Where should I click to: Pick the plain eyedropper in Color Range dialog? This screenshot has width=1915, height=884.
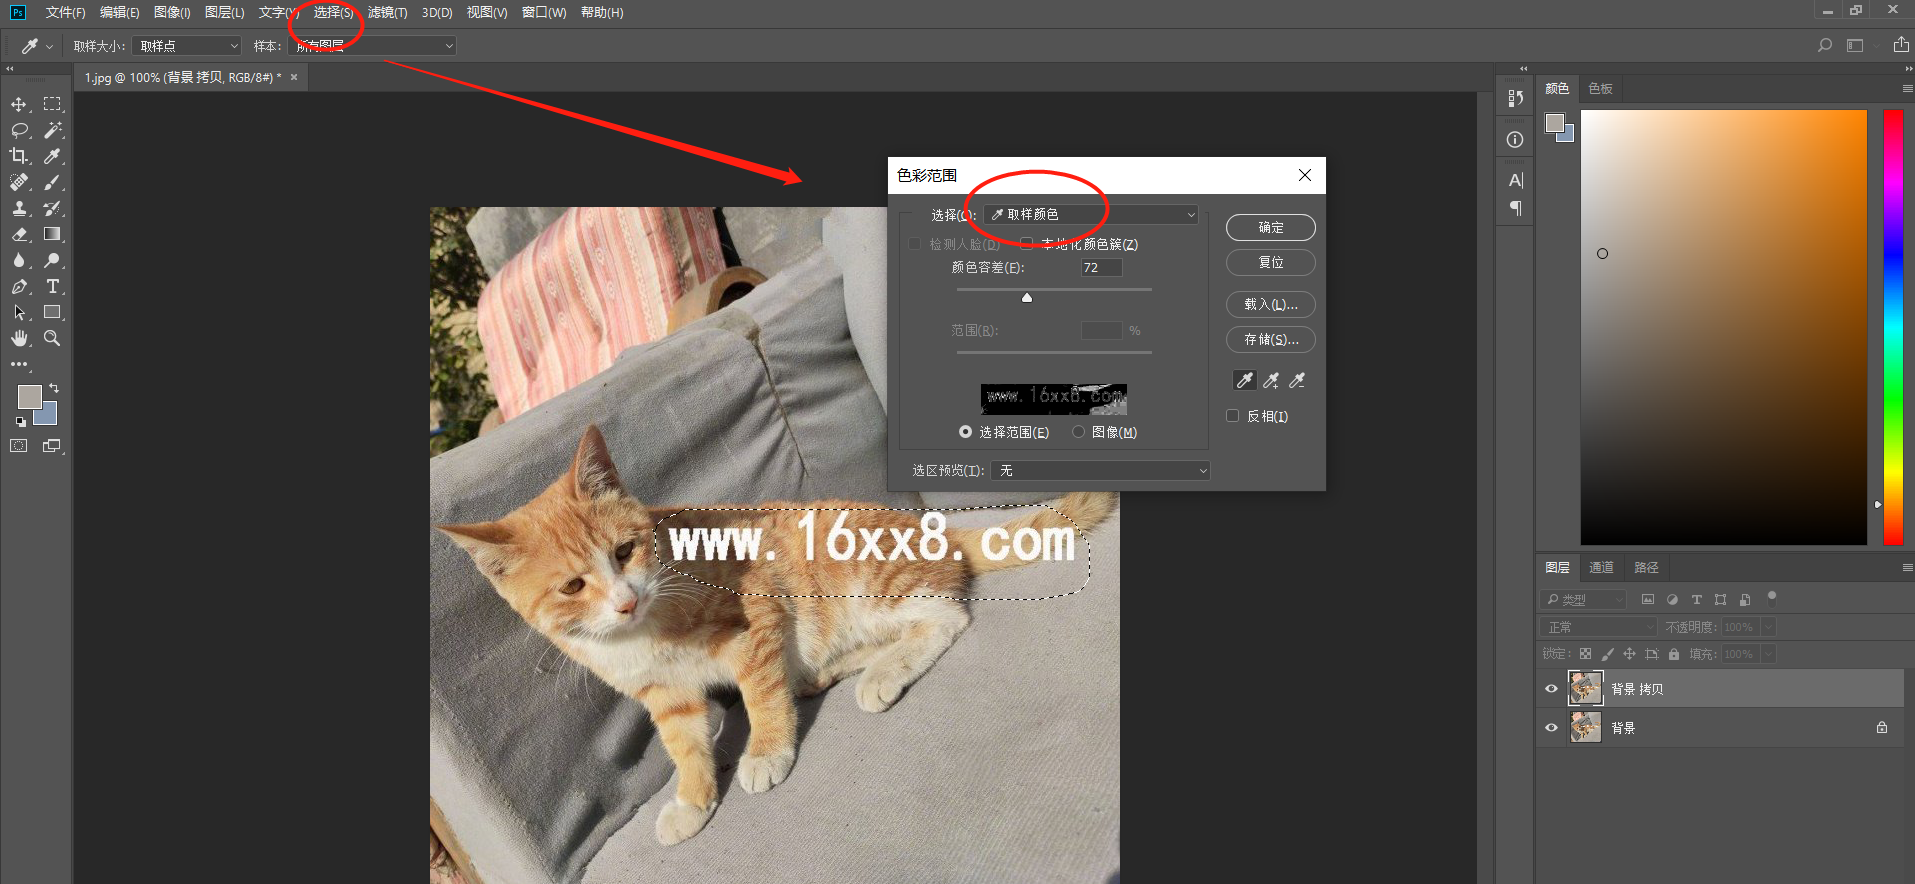1244,380
